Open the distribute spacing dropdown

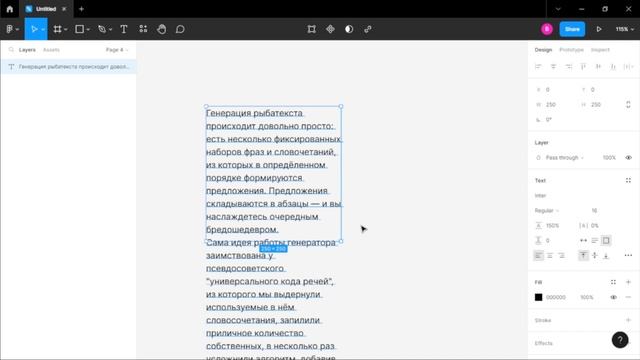click(628, 67)
